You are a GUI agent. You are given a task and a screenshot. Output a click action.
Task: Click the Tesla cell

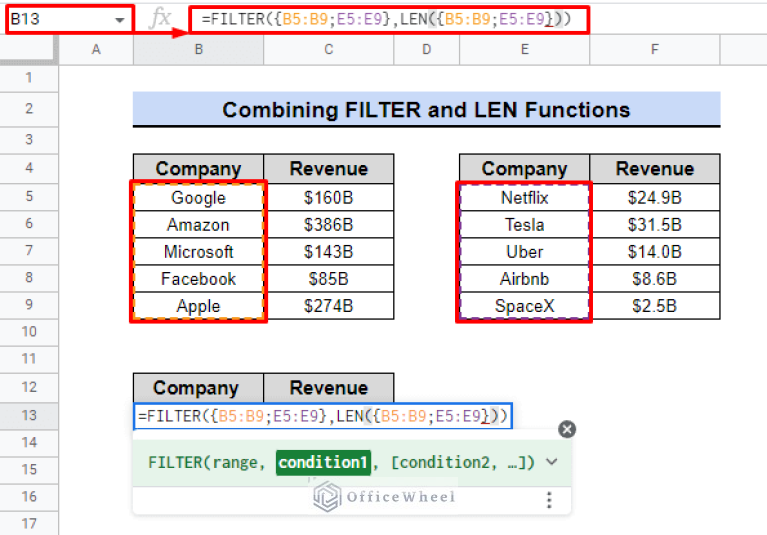point(525,224)
